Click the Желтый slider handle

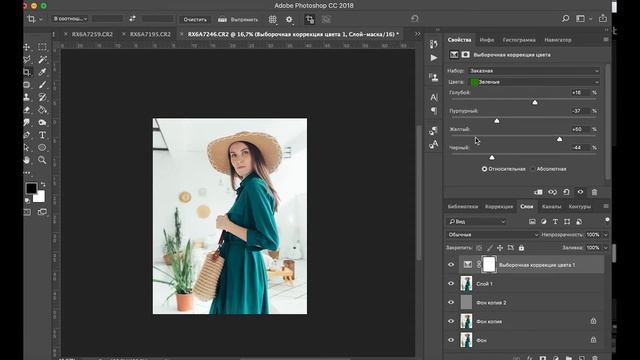[x=560, y=139]
